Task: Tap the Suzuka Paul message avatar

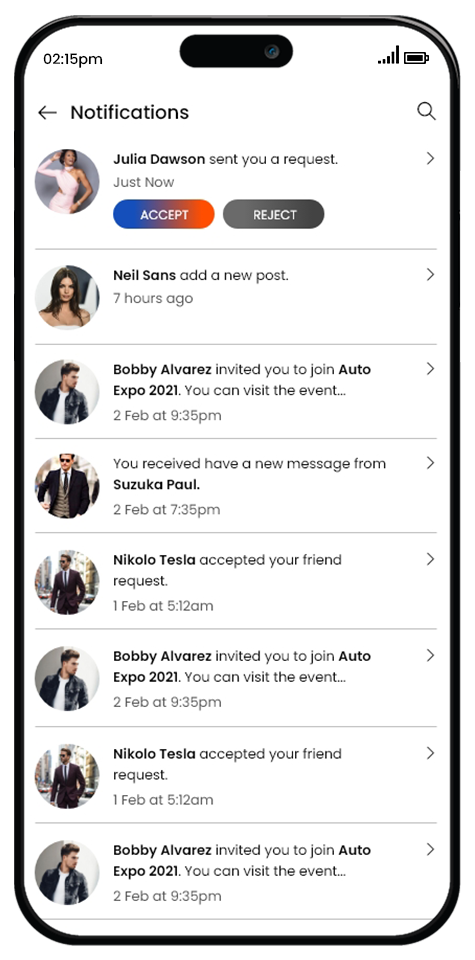Action: click(x=67, y=486)
